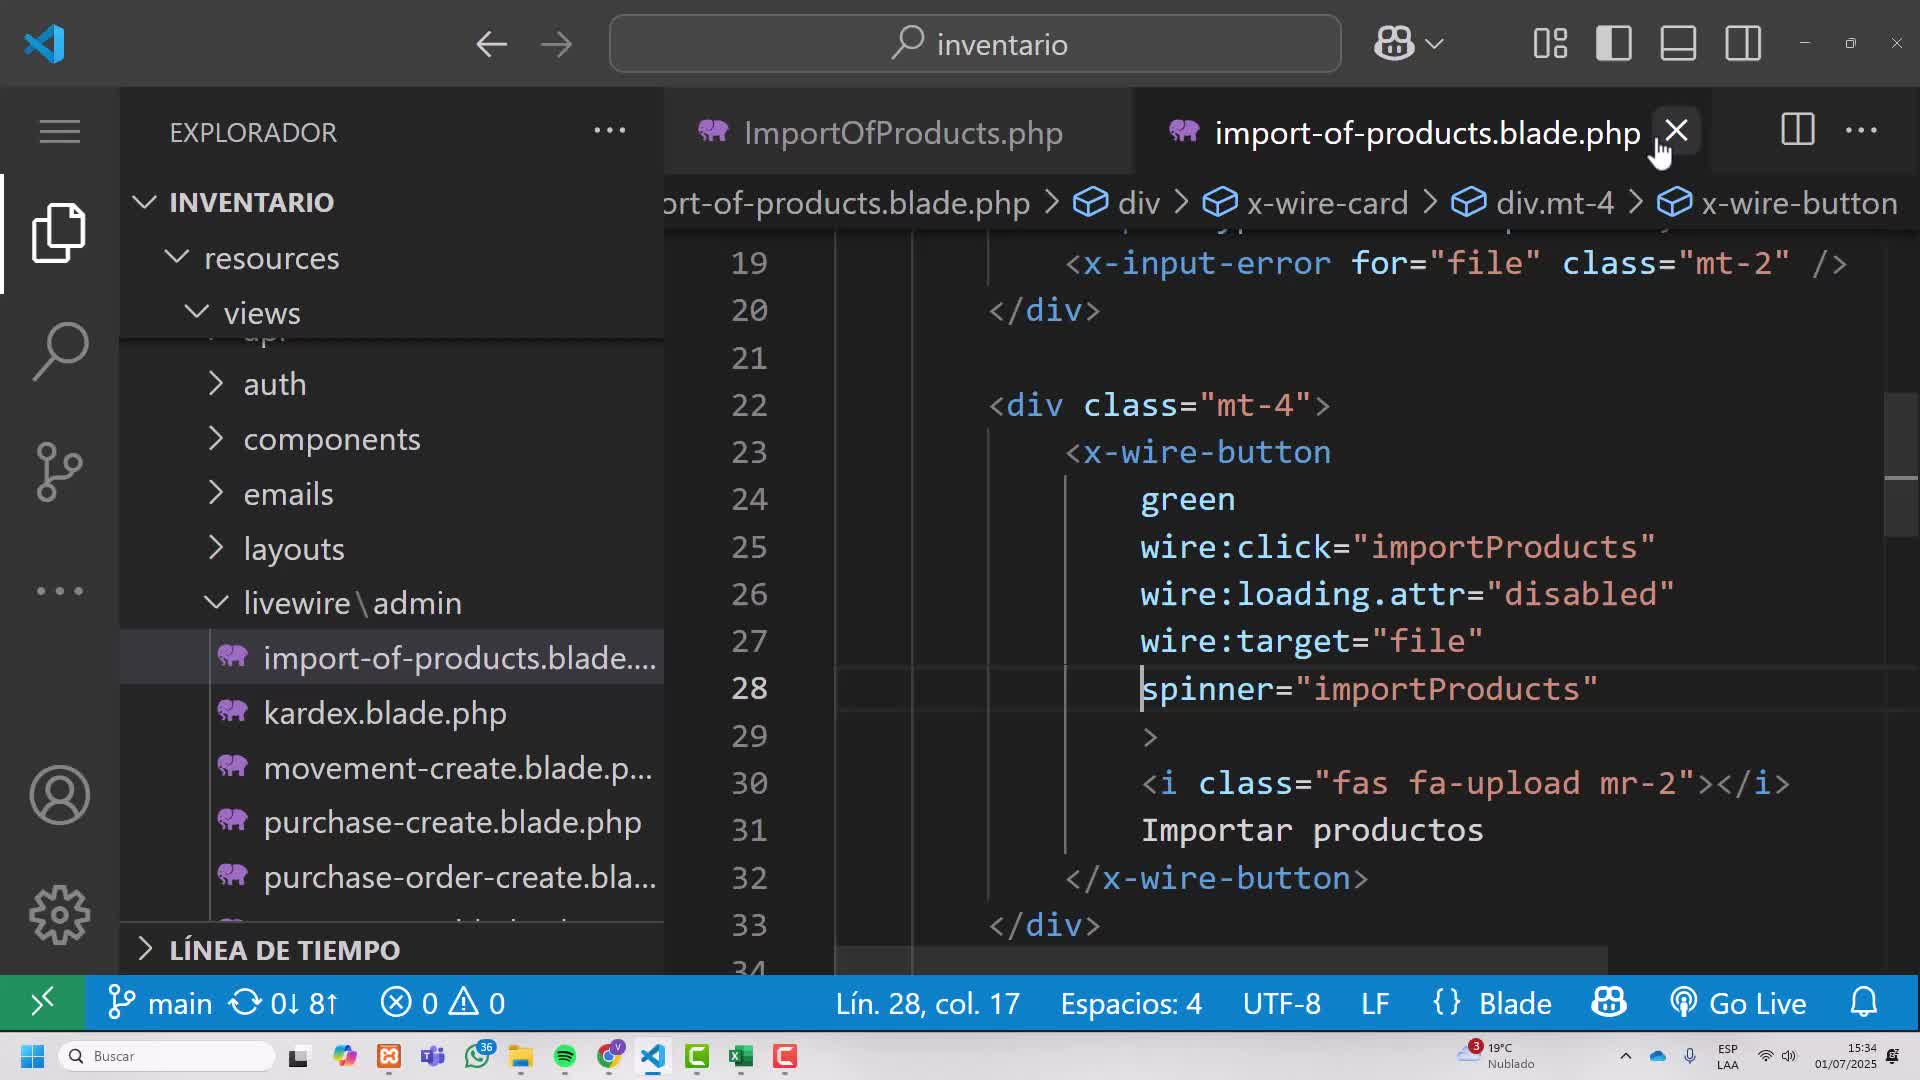Change indentation Espacios: 4
The width and height of the screenshot is (1920, 1080).
(x=1131, y=1003)
